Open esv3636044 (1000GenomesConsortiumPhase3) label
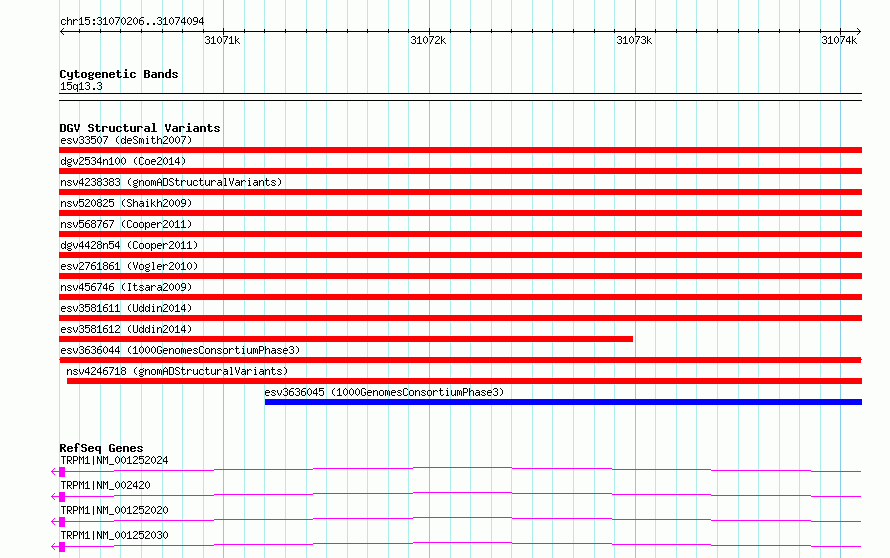 [x=180, y=350]
